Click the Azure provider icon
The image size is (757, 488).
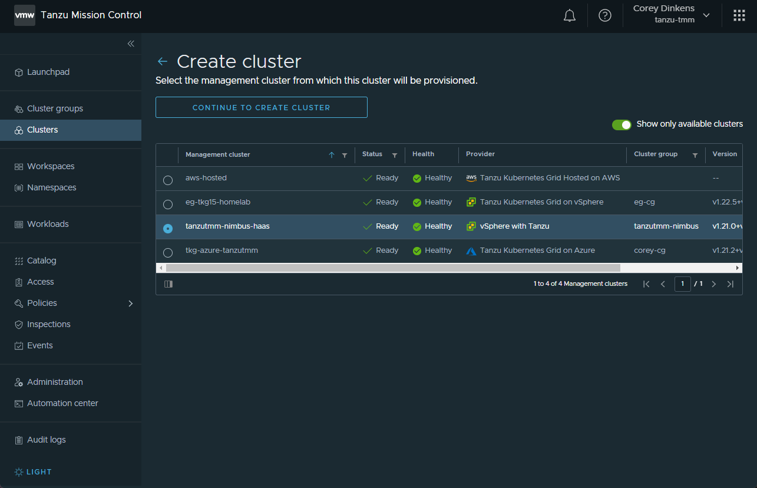471,251
